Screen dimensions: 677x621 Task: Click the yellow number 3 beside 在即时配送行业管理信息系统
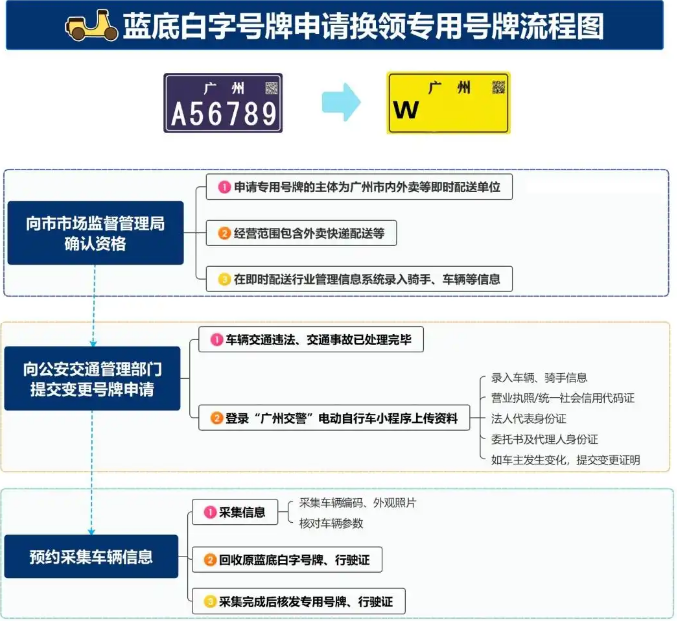225,279
